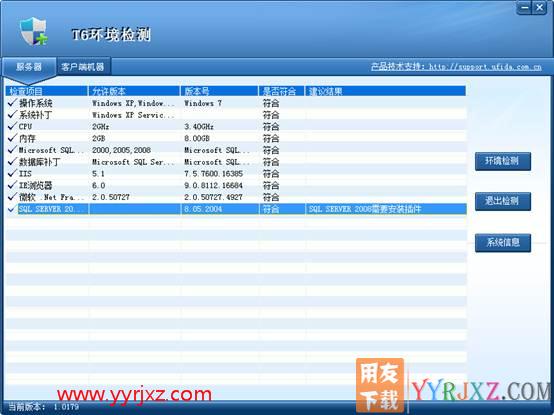
Task: Click the 5.1 IIS allowed version cell
Action: click(98, 173)
